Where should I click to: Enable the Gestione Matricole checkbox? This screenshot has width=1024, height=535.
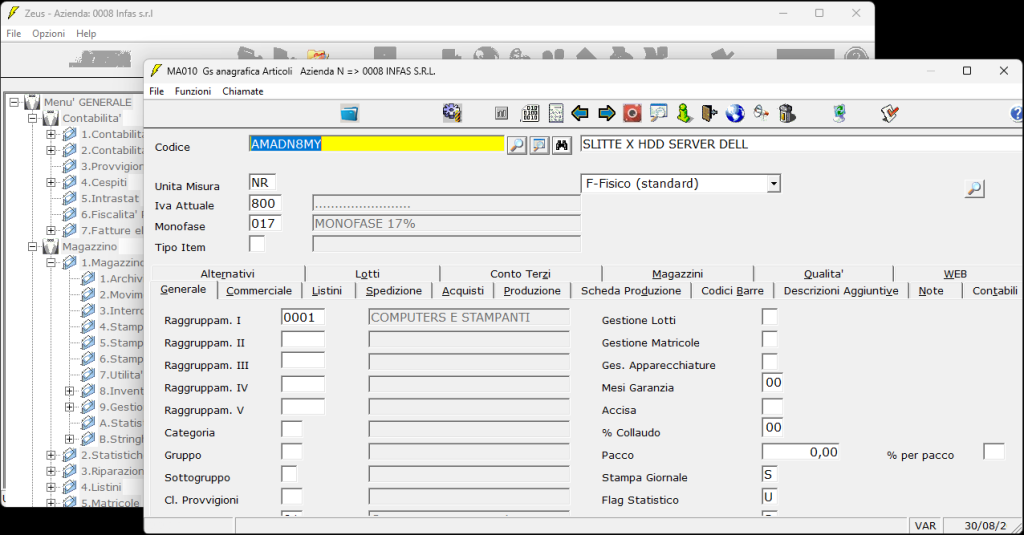coord(769,340)
